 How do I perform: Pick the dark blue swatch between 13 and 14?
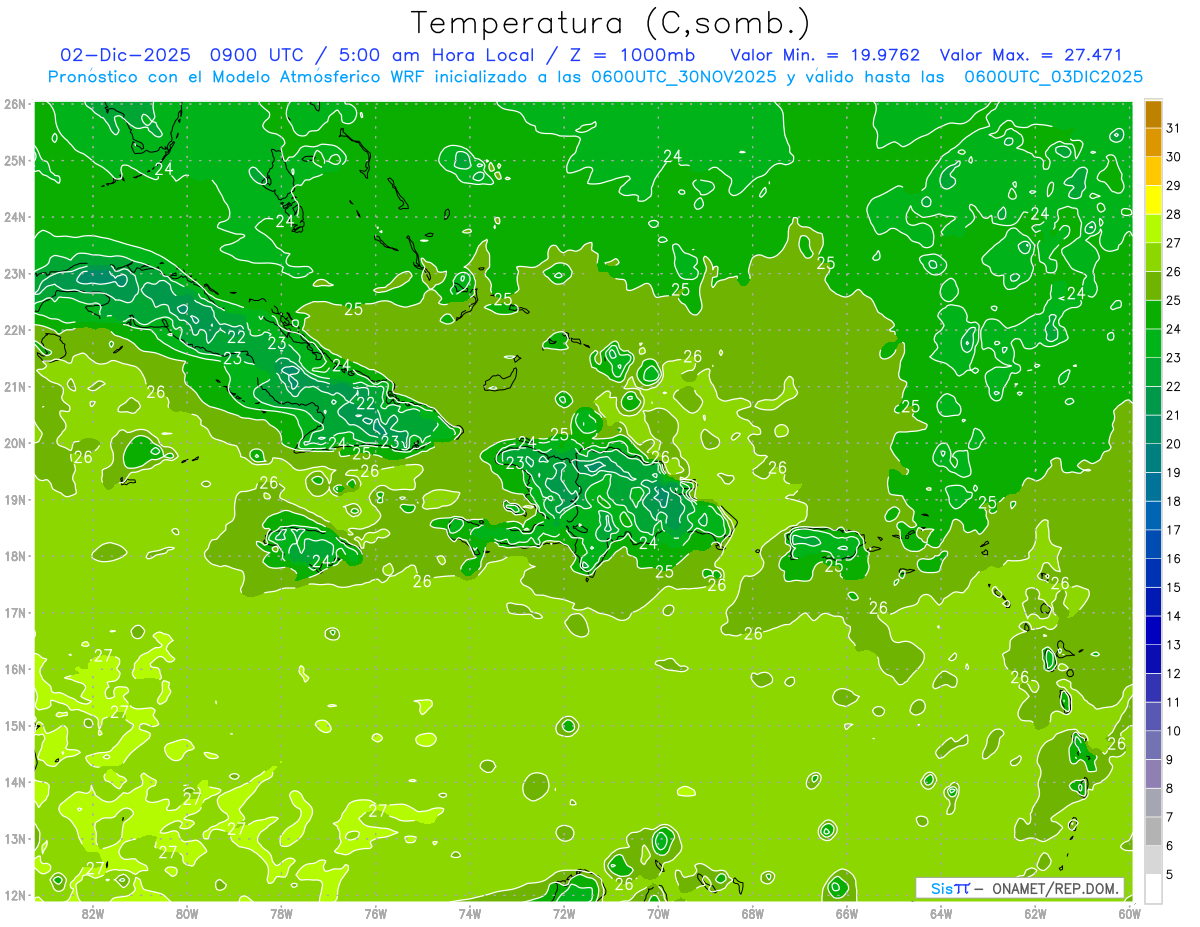click(x=1153, y=631)
